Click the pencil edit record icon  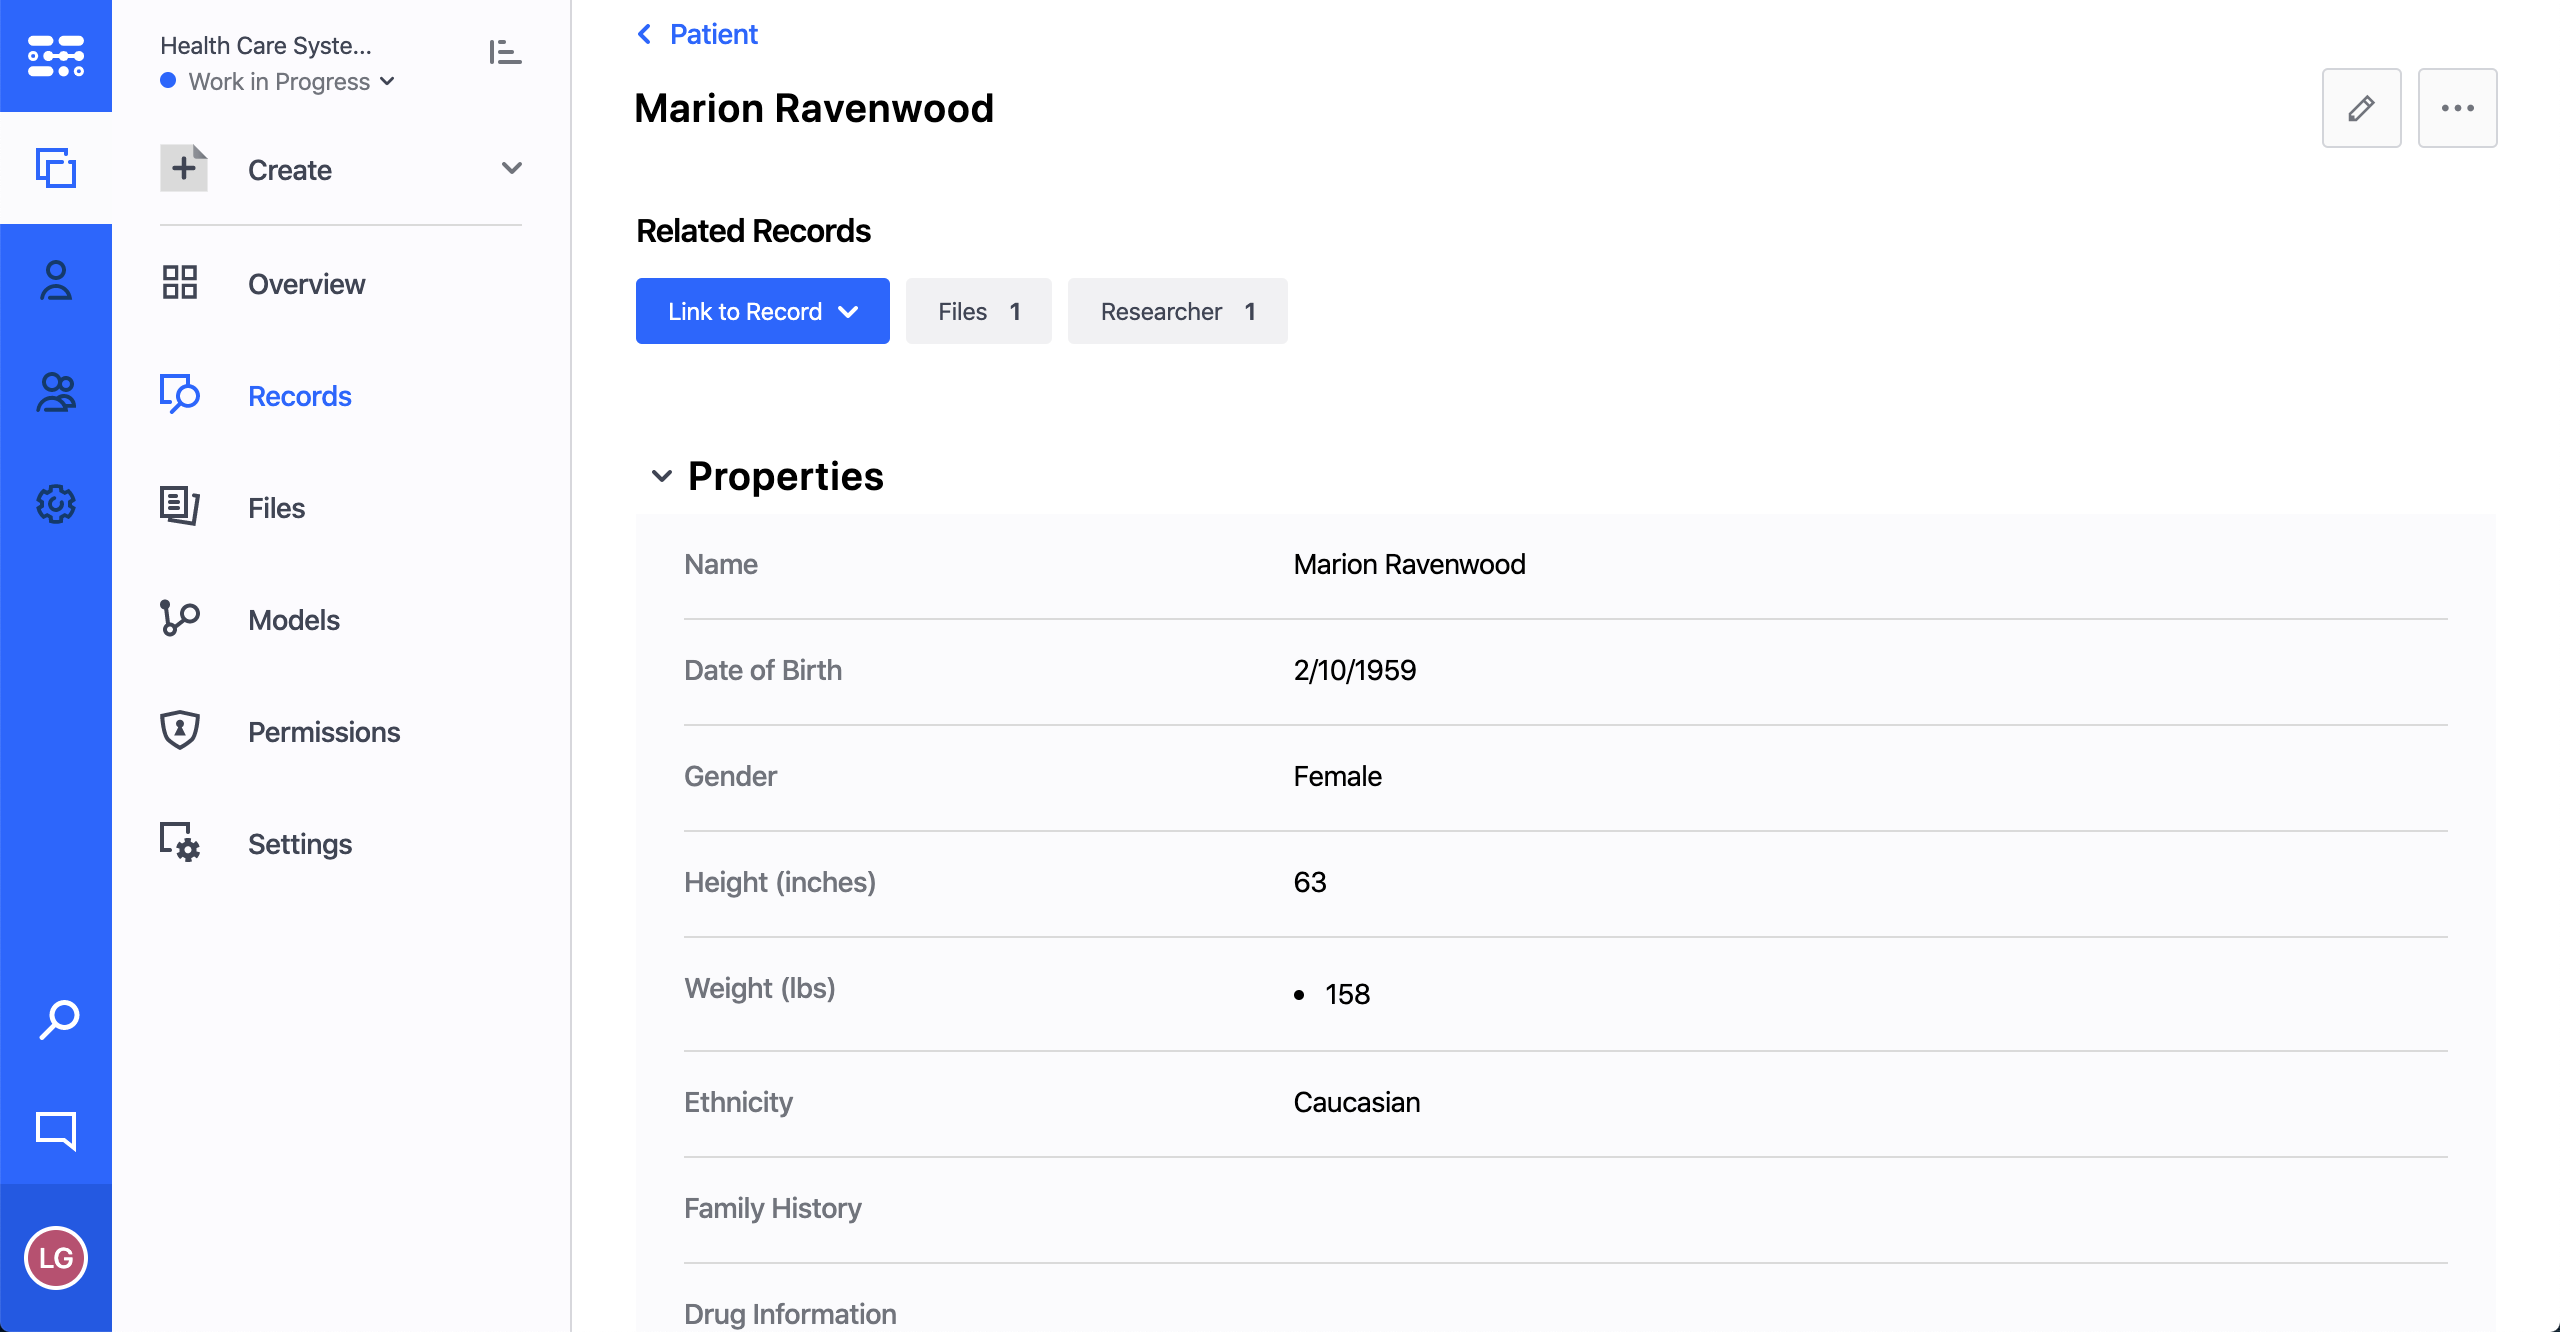click(x=2361, y=108)
